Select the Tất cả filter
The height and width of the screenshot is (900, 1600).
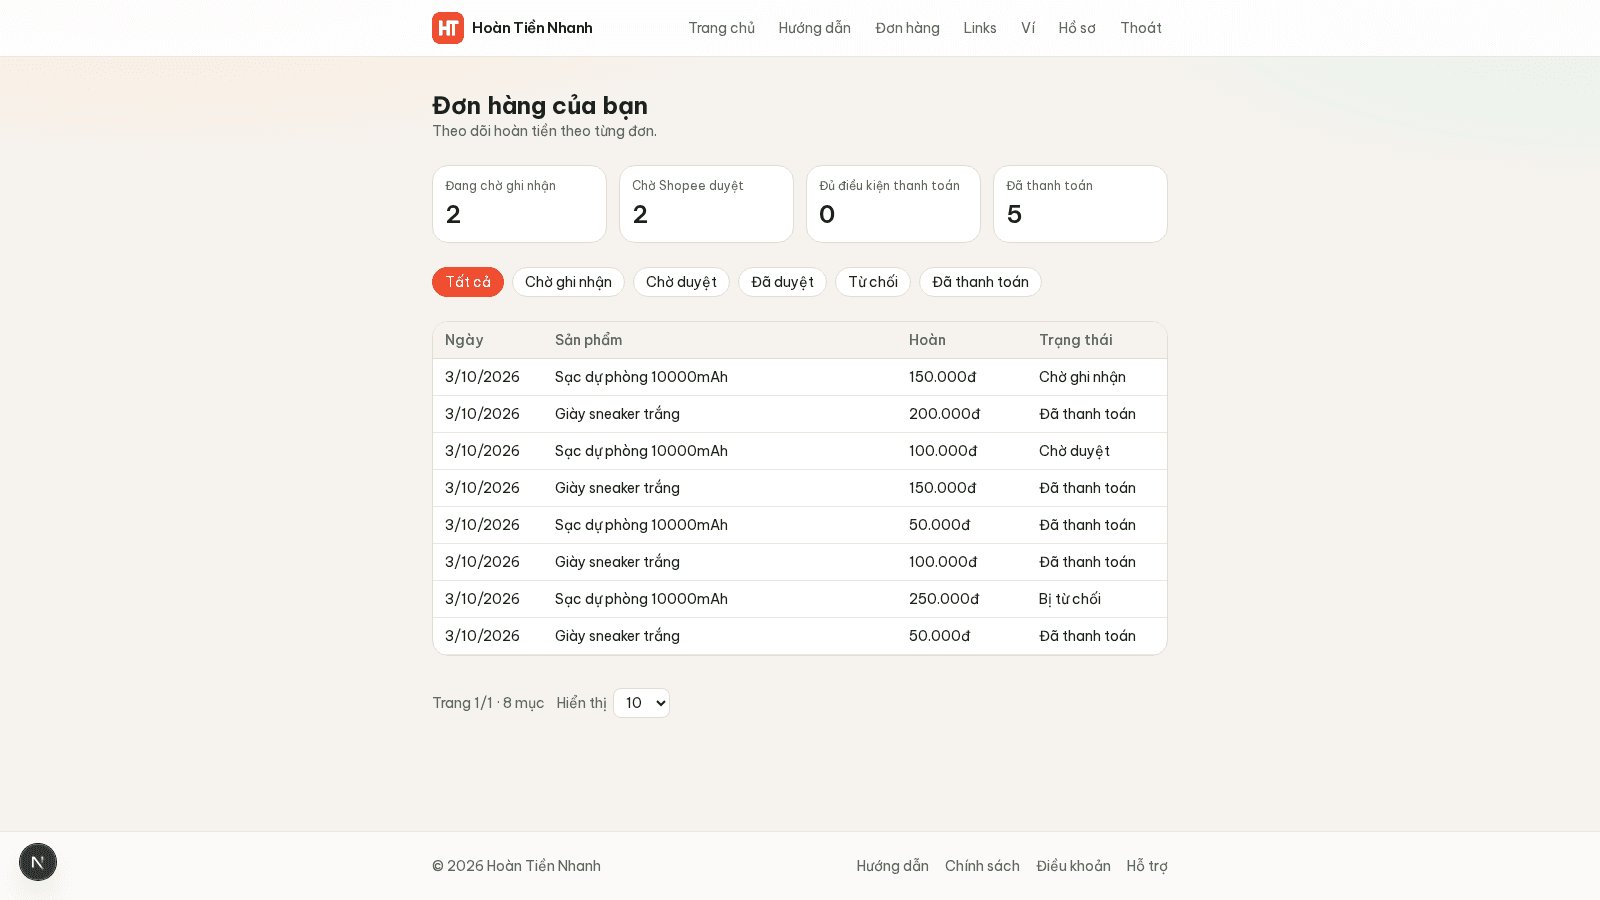(x=468, y=282)
